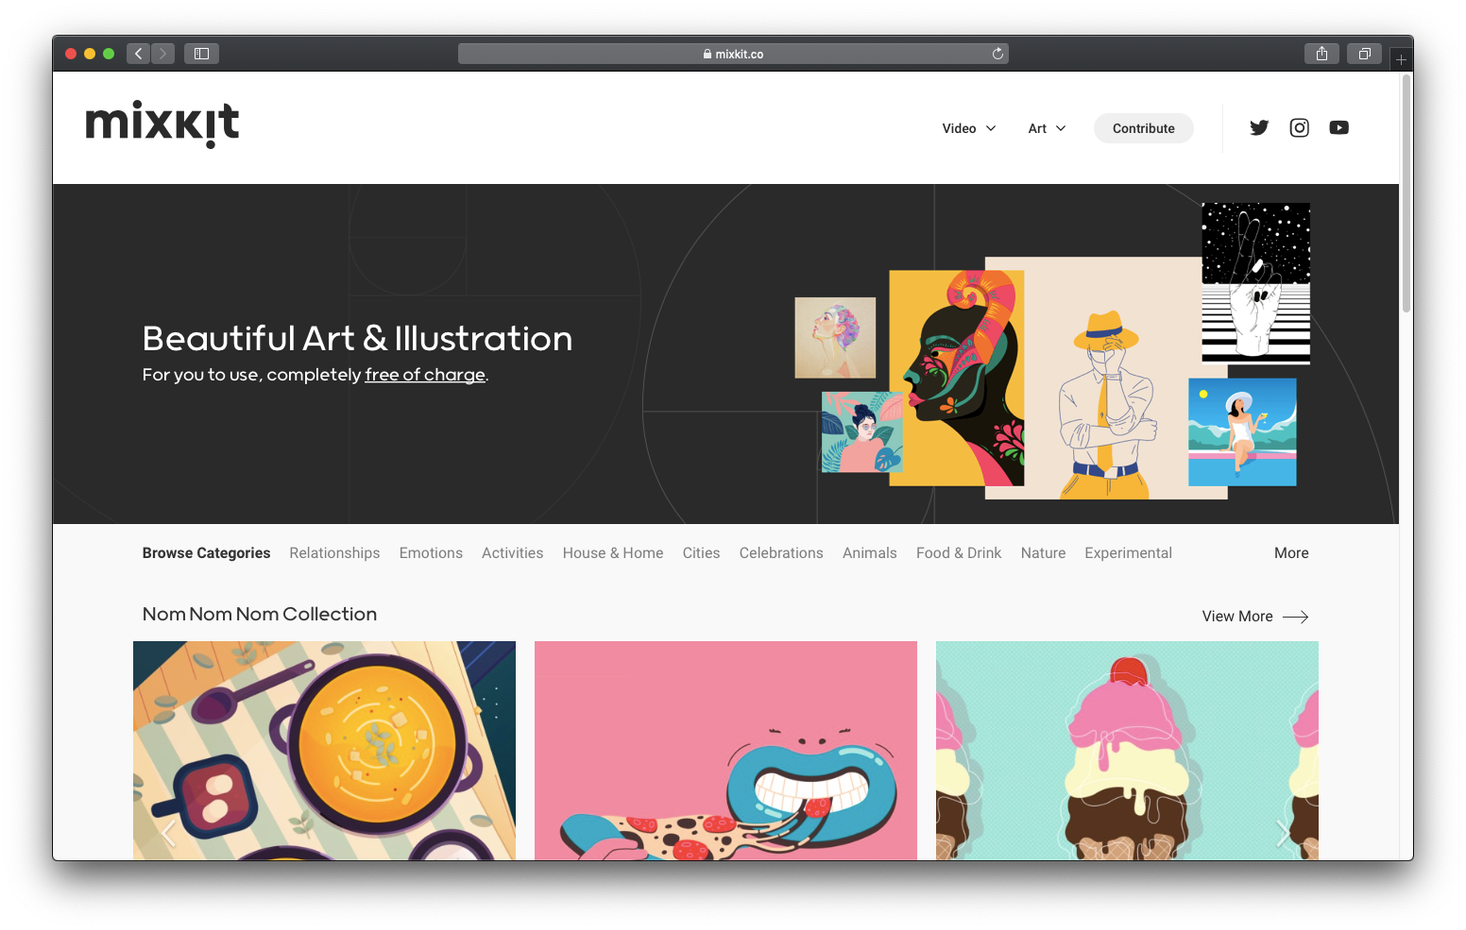Reload the page in Safari
Screen dimensions: 1466x930
(997, 54)
